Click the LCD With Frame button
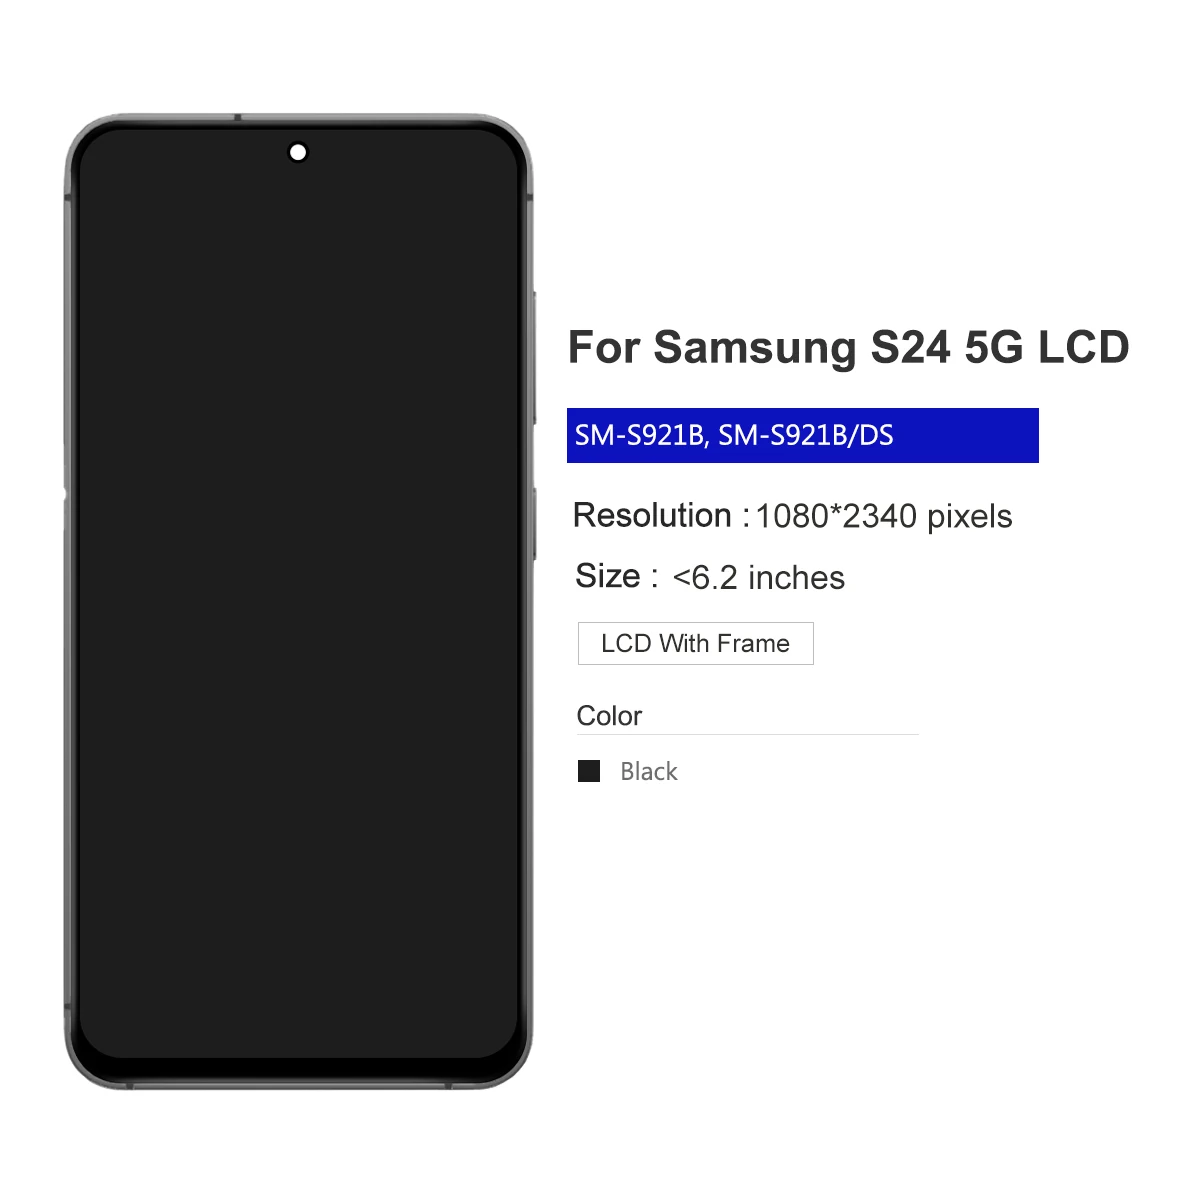This screenshot has height=1200, width=1200. tap(696, 643)
